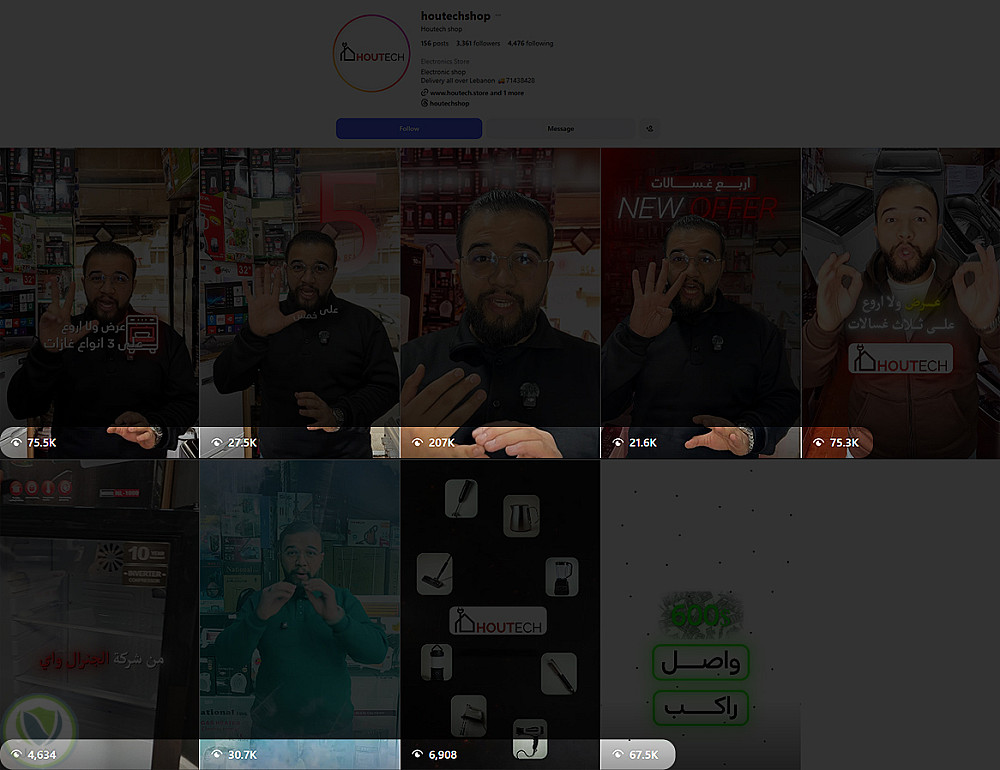This screenshot has height=770, width=1000.
Task: Click the chain link icon before www.houtech.store
Action: pos(424,93)
